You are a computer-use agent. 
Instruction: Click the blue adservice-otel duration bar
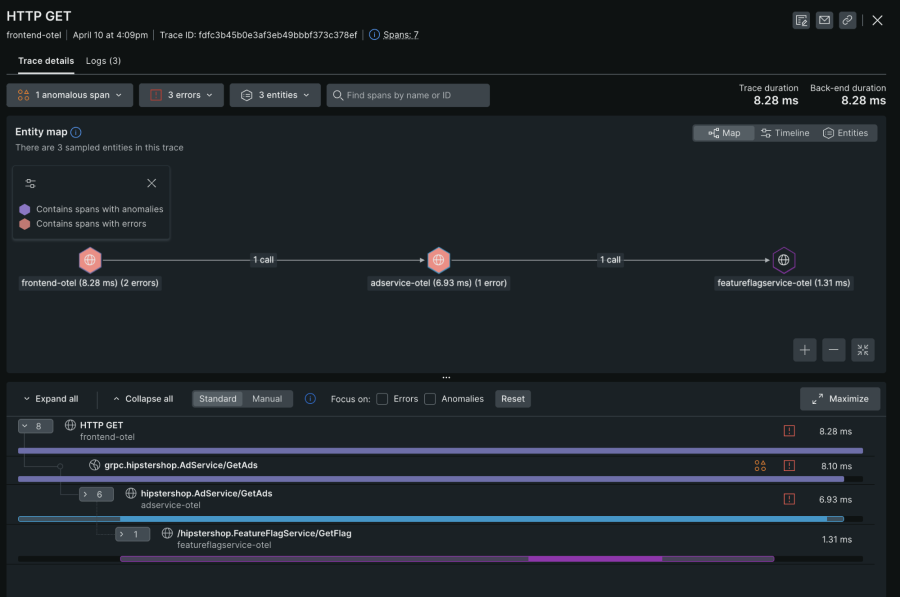point(431,519)
